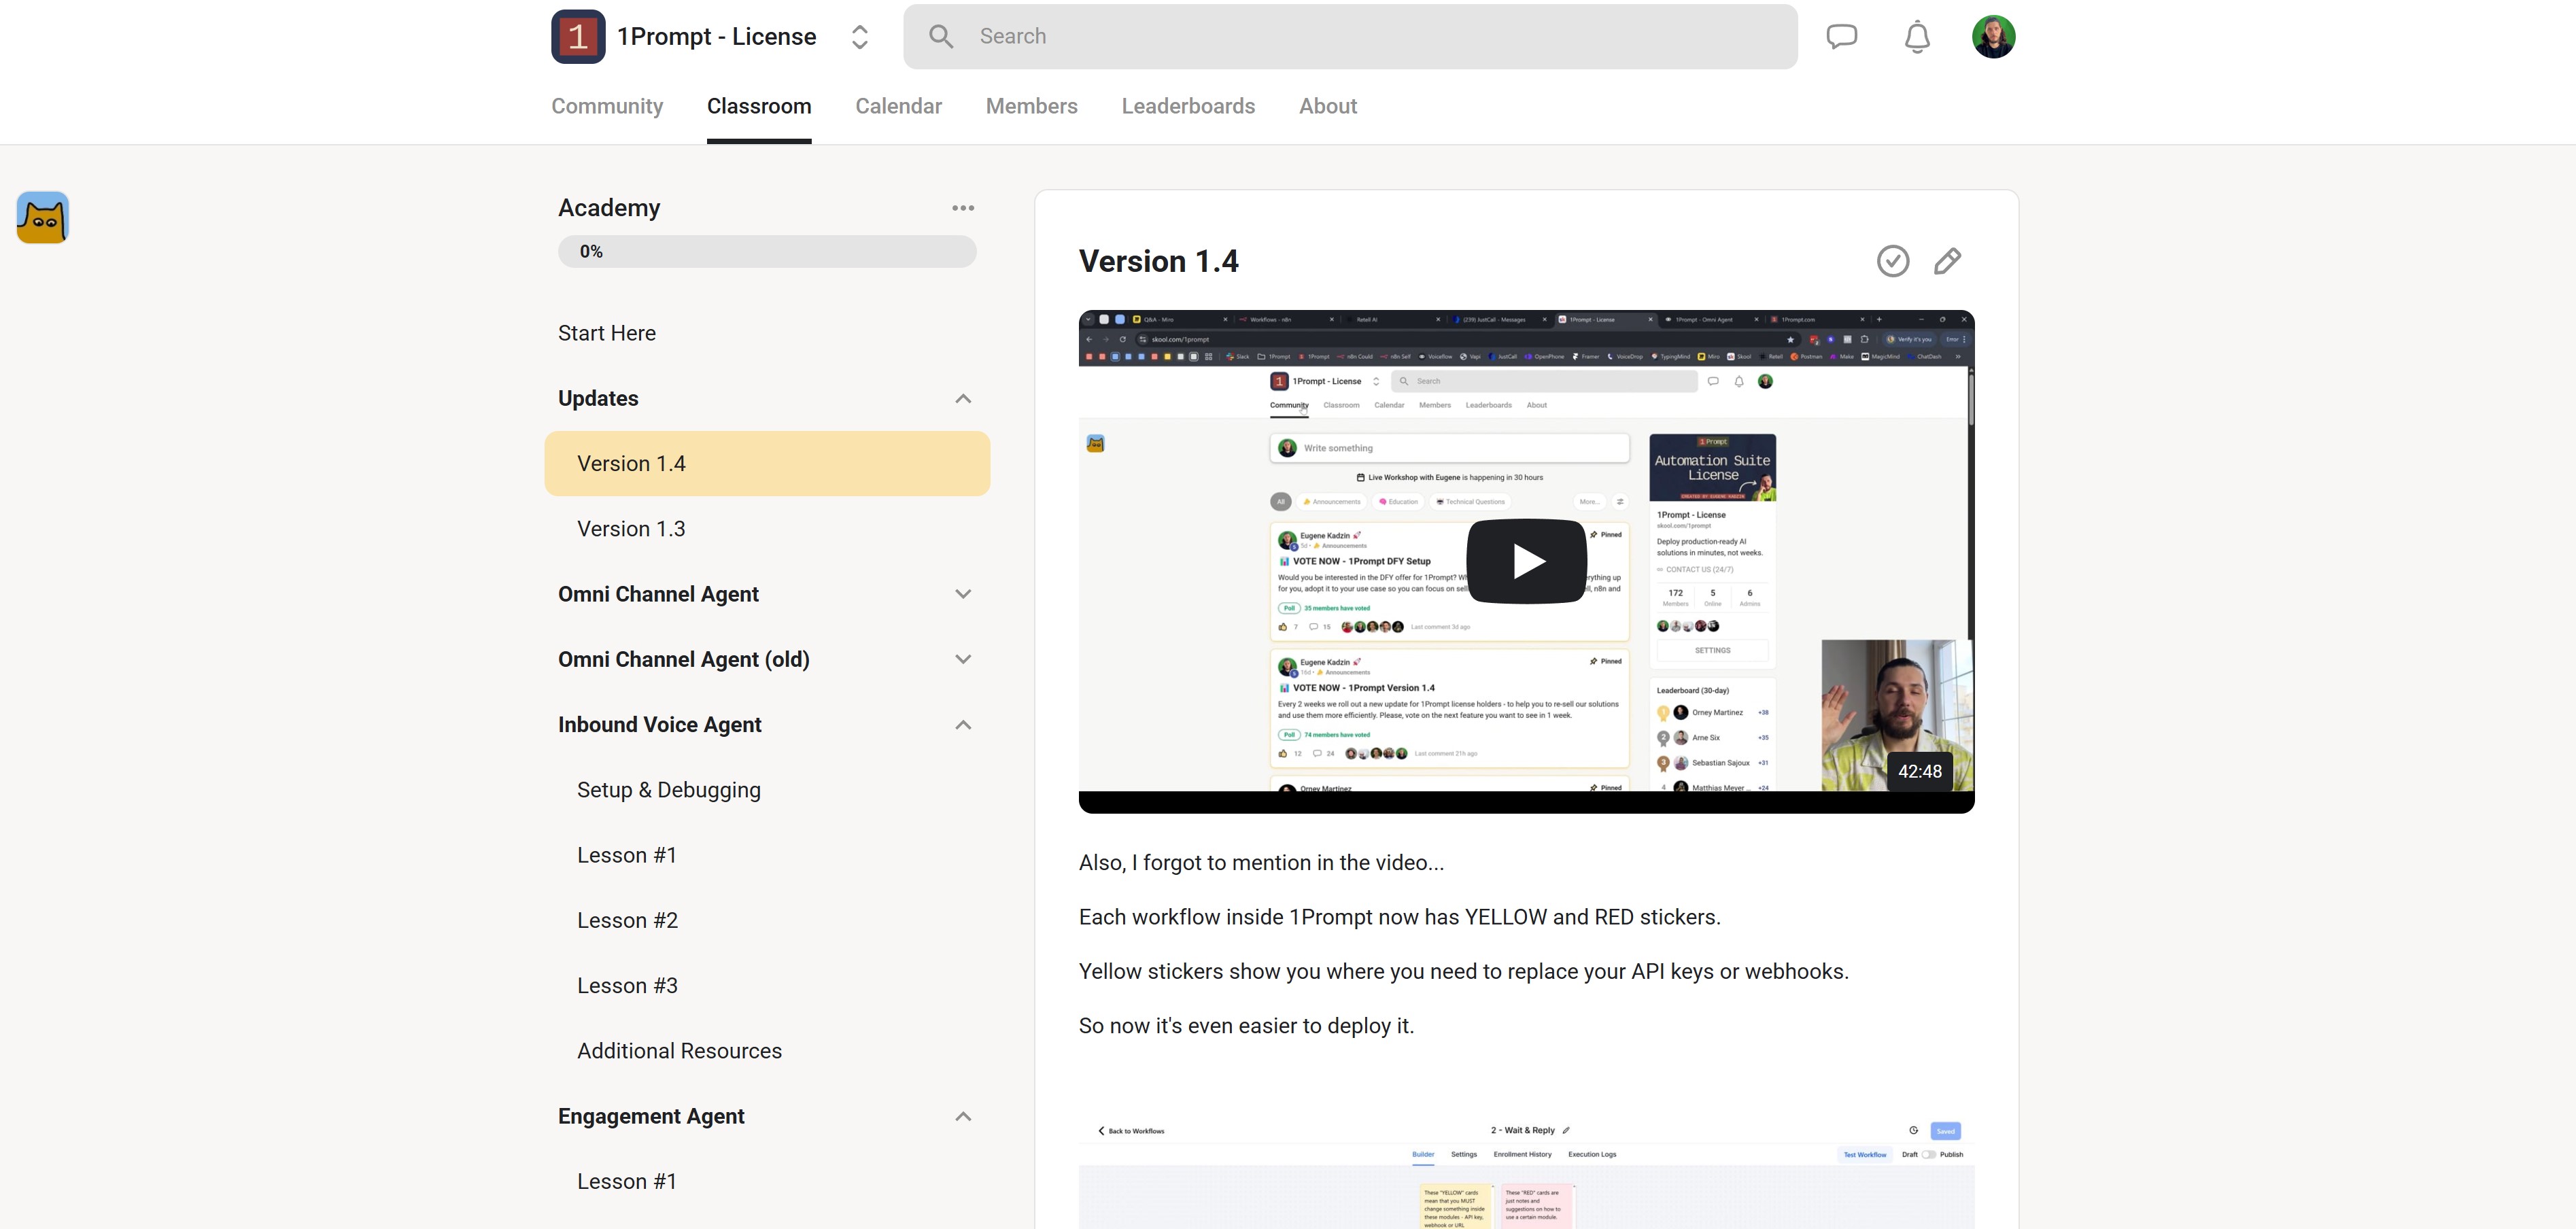The height and width of the screenshot is (1229, 2576).
Task: Switch to the About tab
Action: (1327, 106)
